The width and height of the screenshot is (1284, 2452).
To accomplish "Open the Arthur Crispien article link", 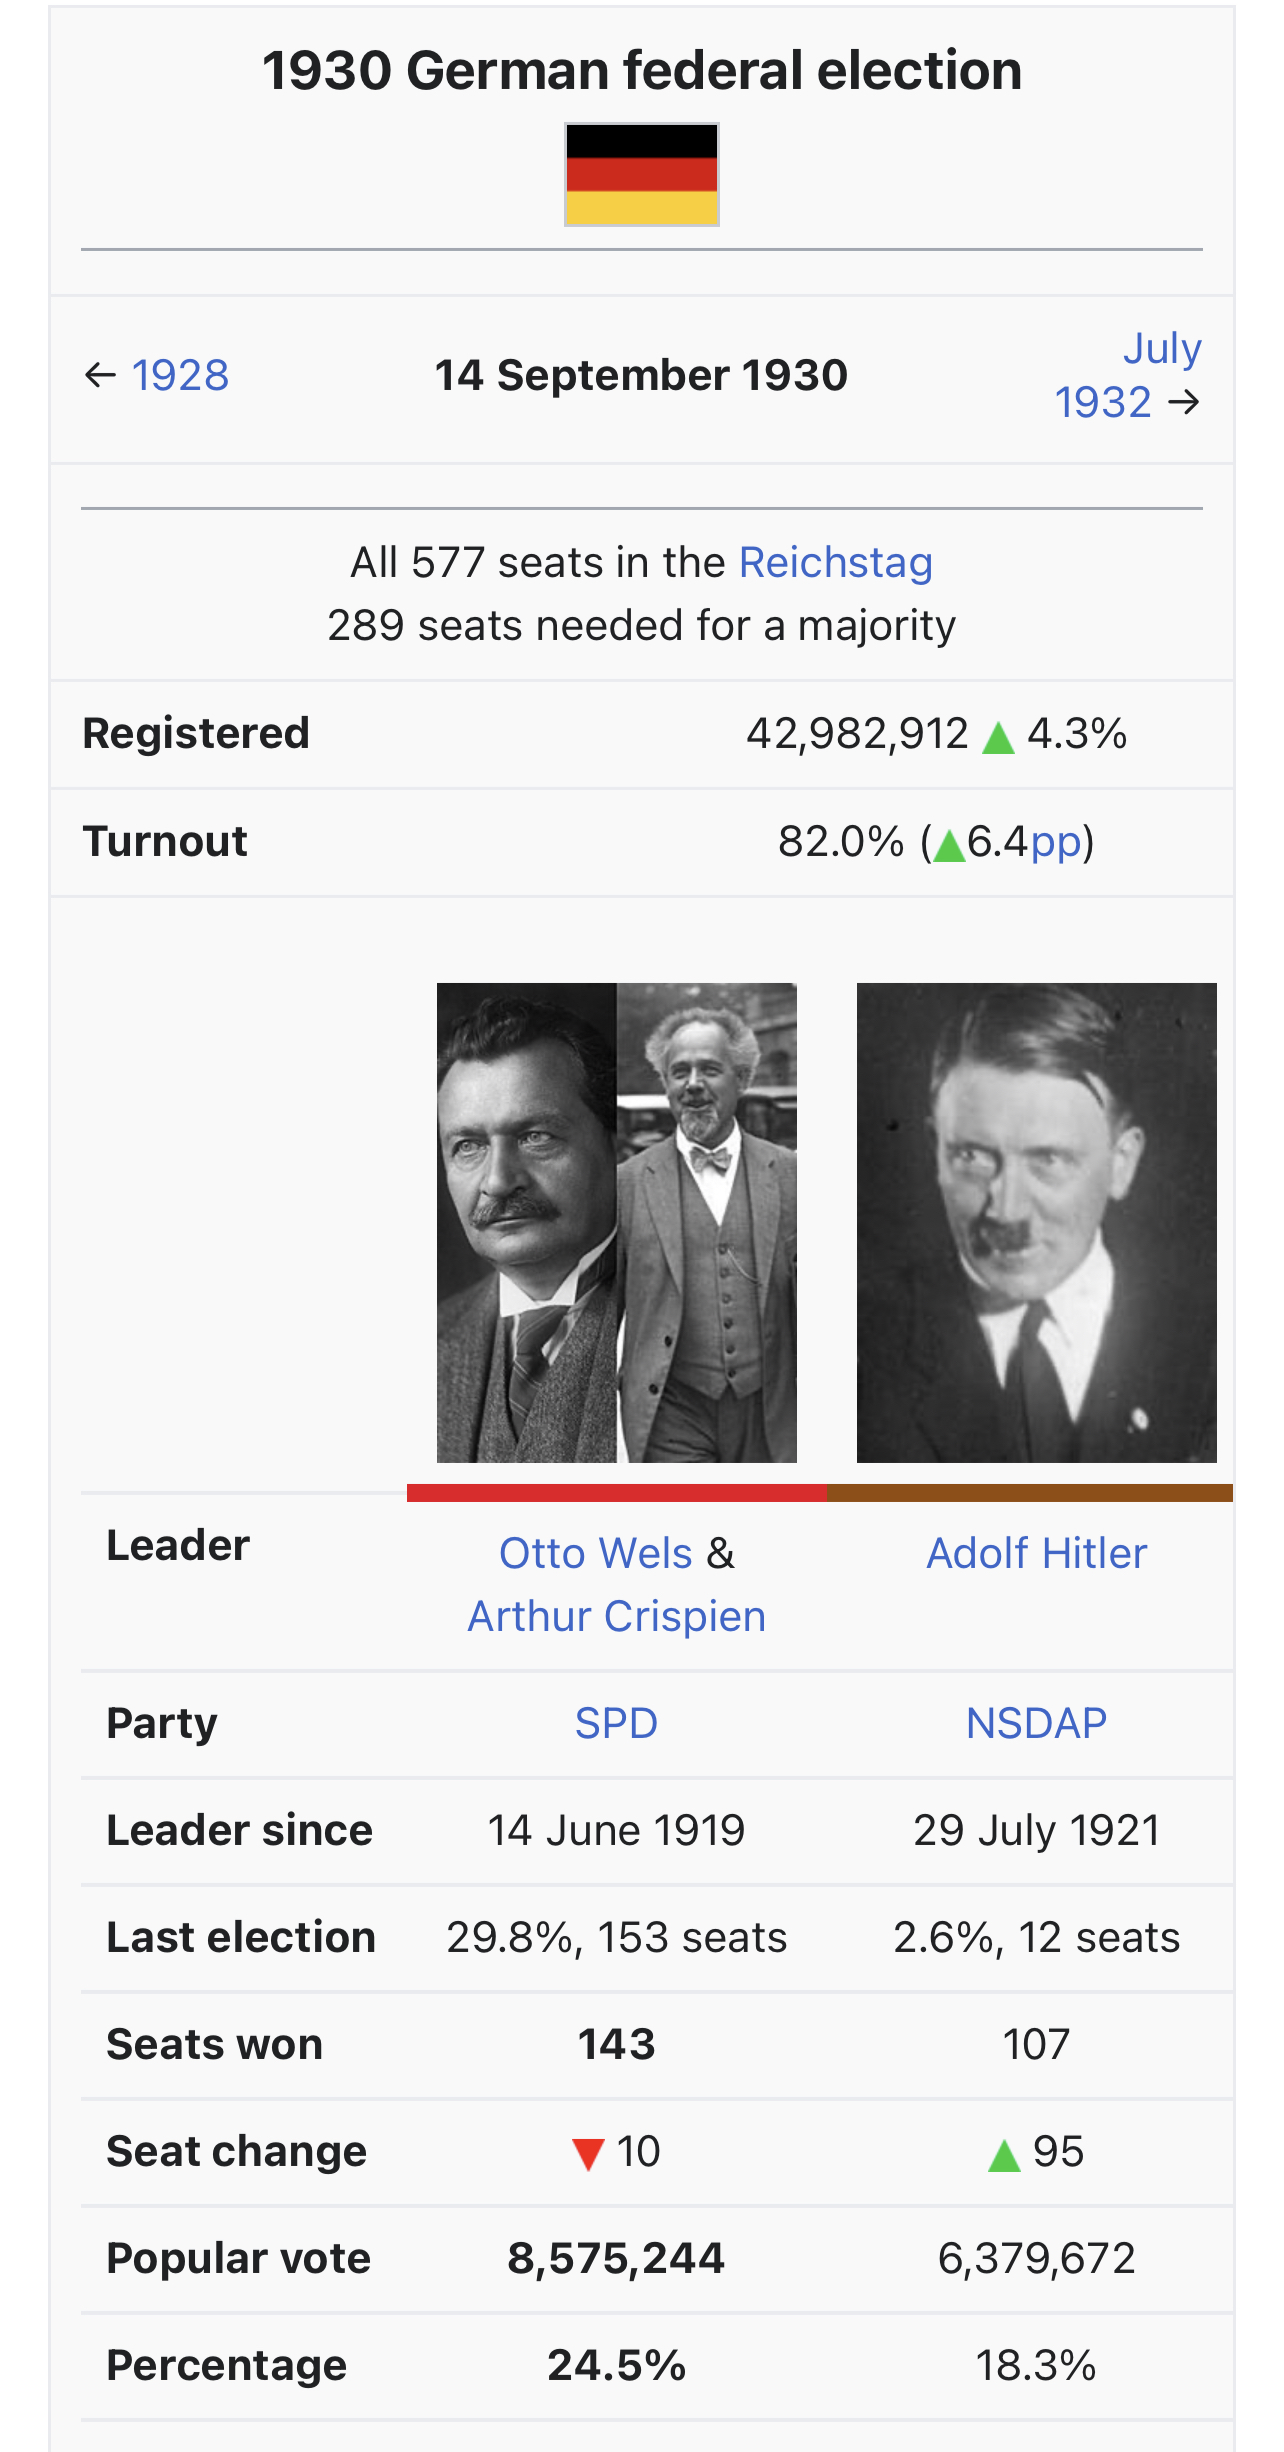I will coord(617,1617).
